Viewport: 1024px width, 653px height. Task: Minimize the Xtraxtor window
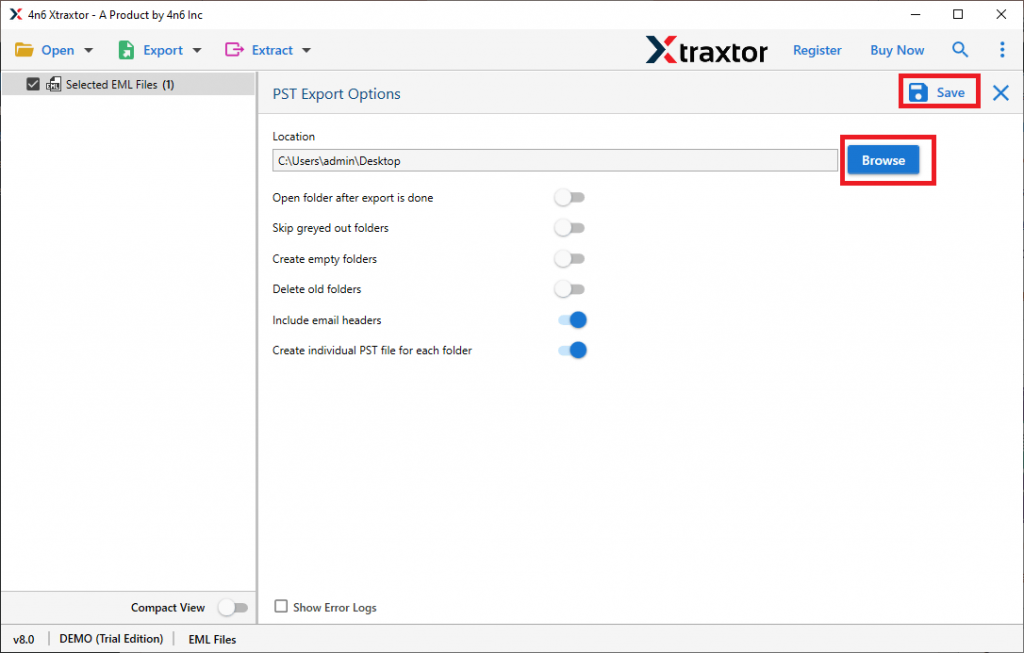(x=916, y=14)
